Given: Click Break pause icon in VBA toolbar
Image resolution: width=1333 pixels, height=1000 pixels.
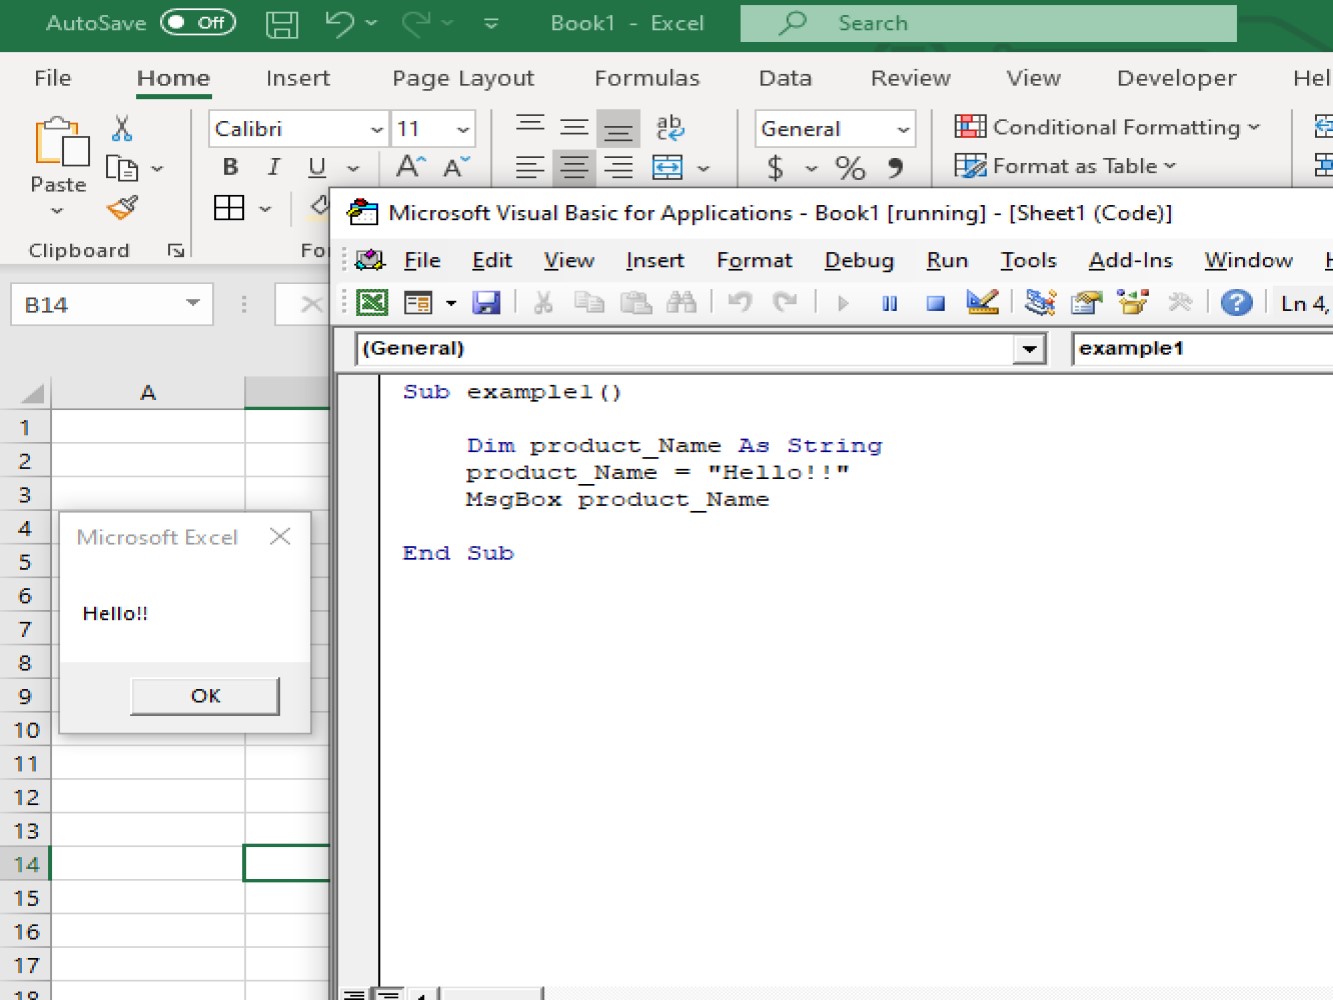Looking at the screenshot, I should [889, 303].
